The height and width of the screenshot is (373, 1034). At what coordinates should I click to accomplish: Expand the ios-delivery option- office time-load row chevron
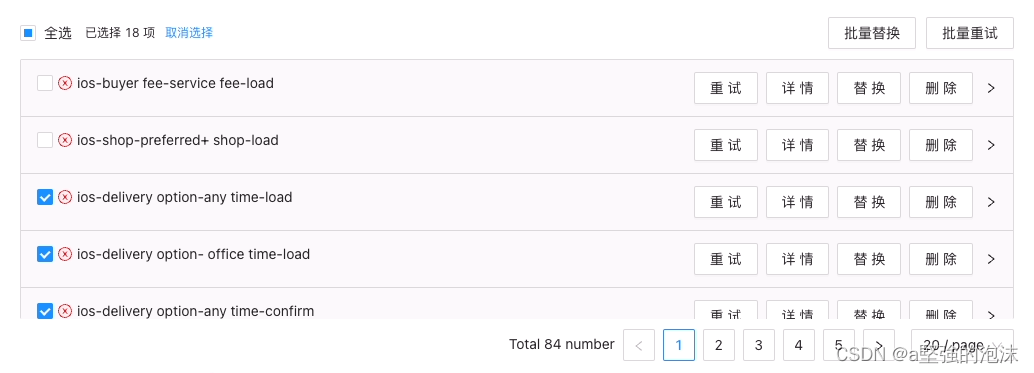click(x=991, y=259)
